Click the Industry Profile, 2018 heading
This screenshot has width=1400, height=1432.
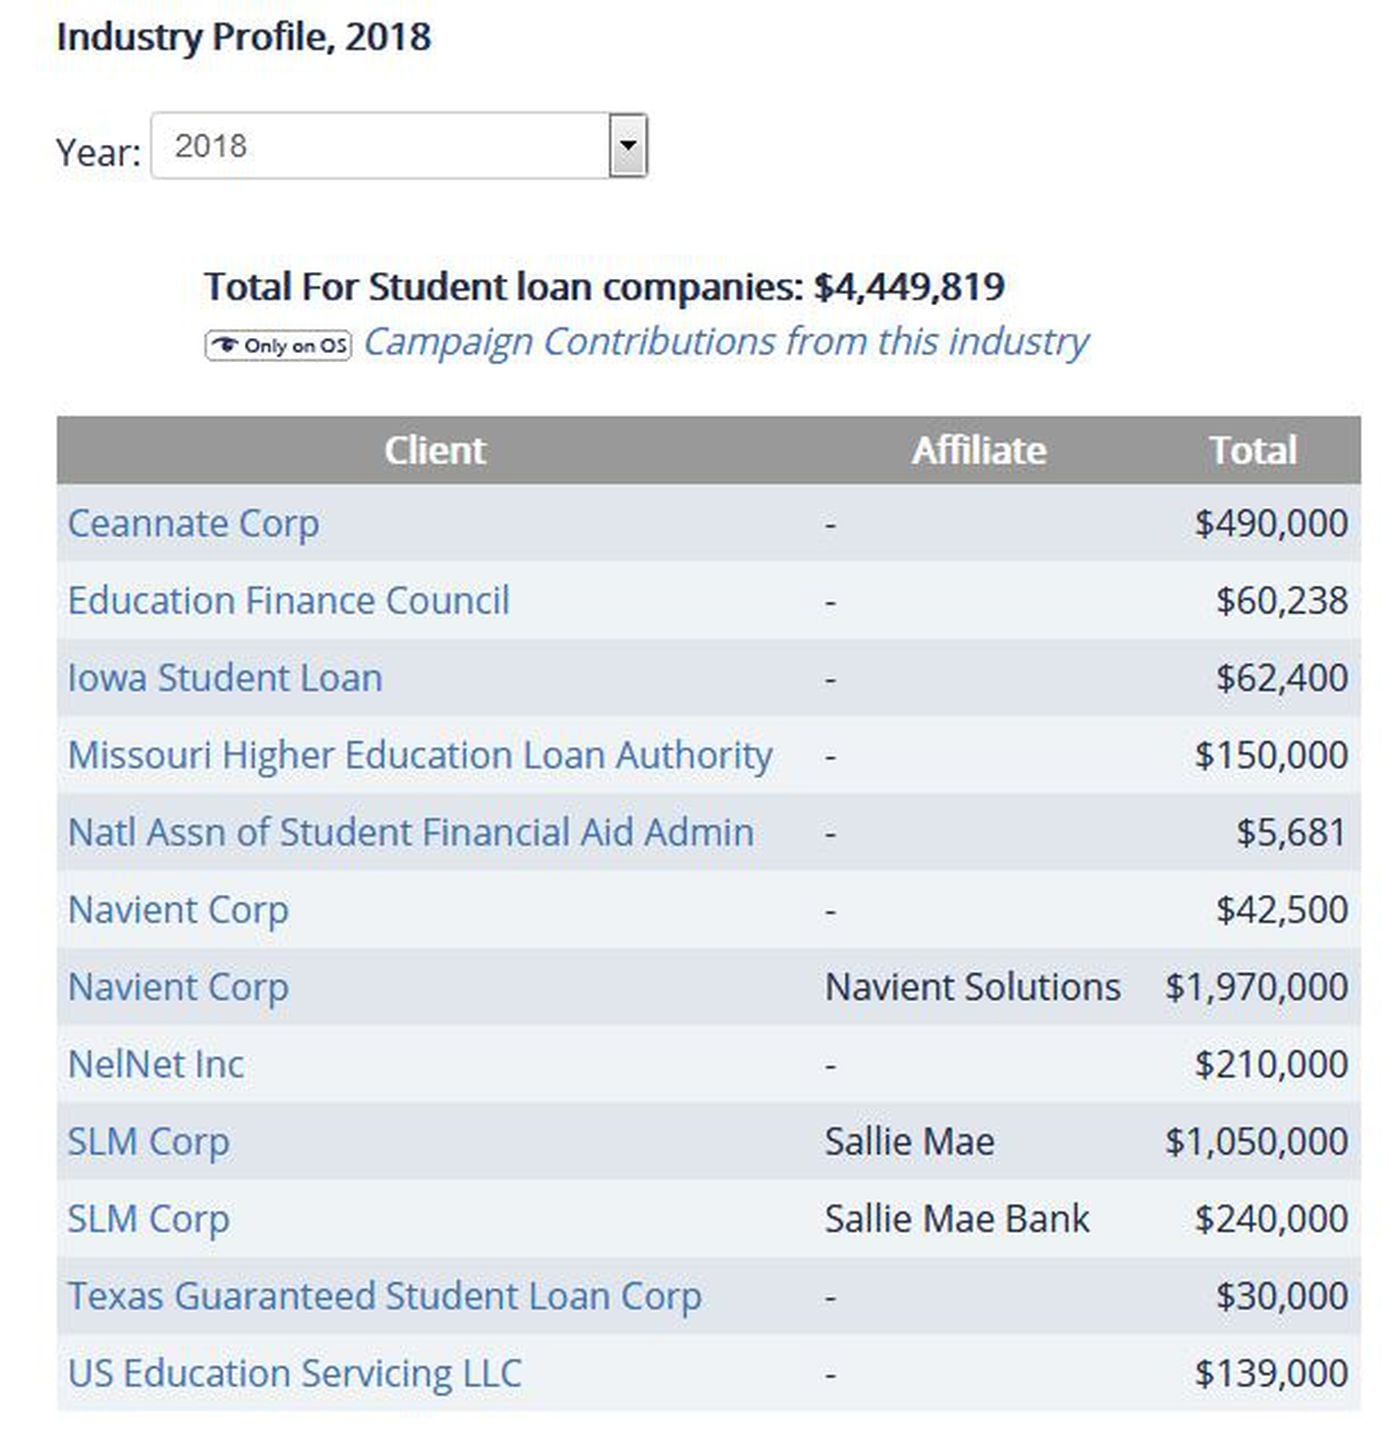pyautogui.click(x=244, y=37)
